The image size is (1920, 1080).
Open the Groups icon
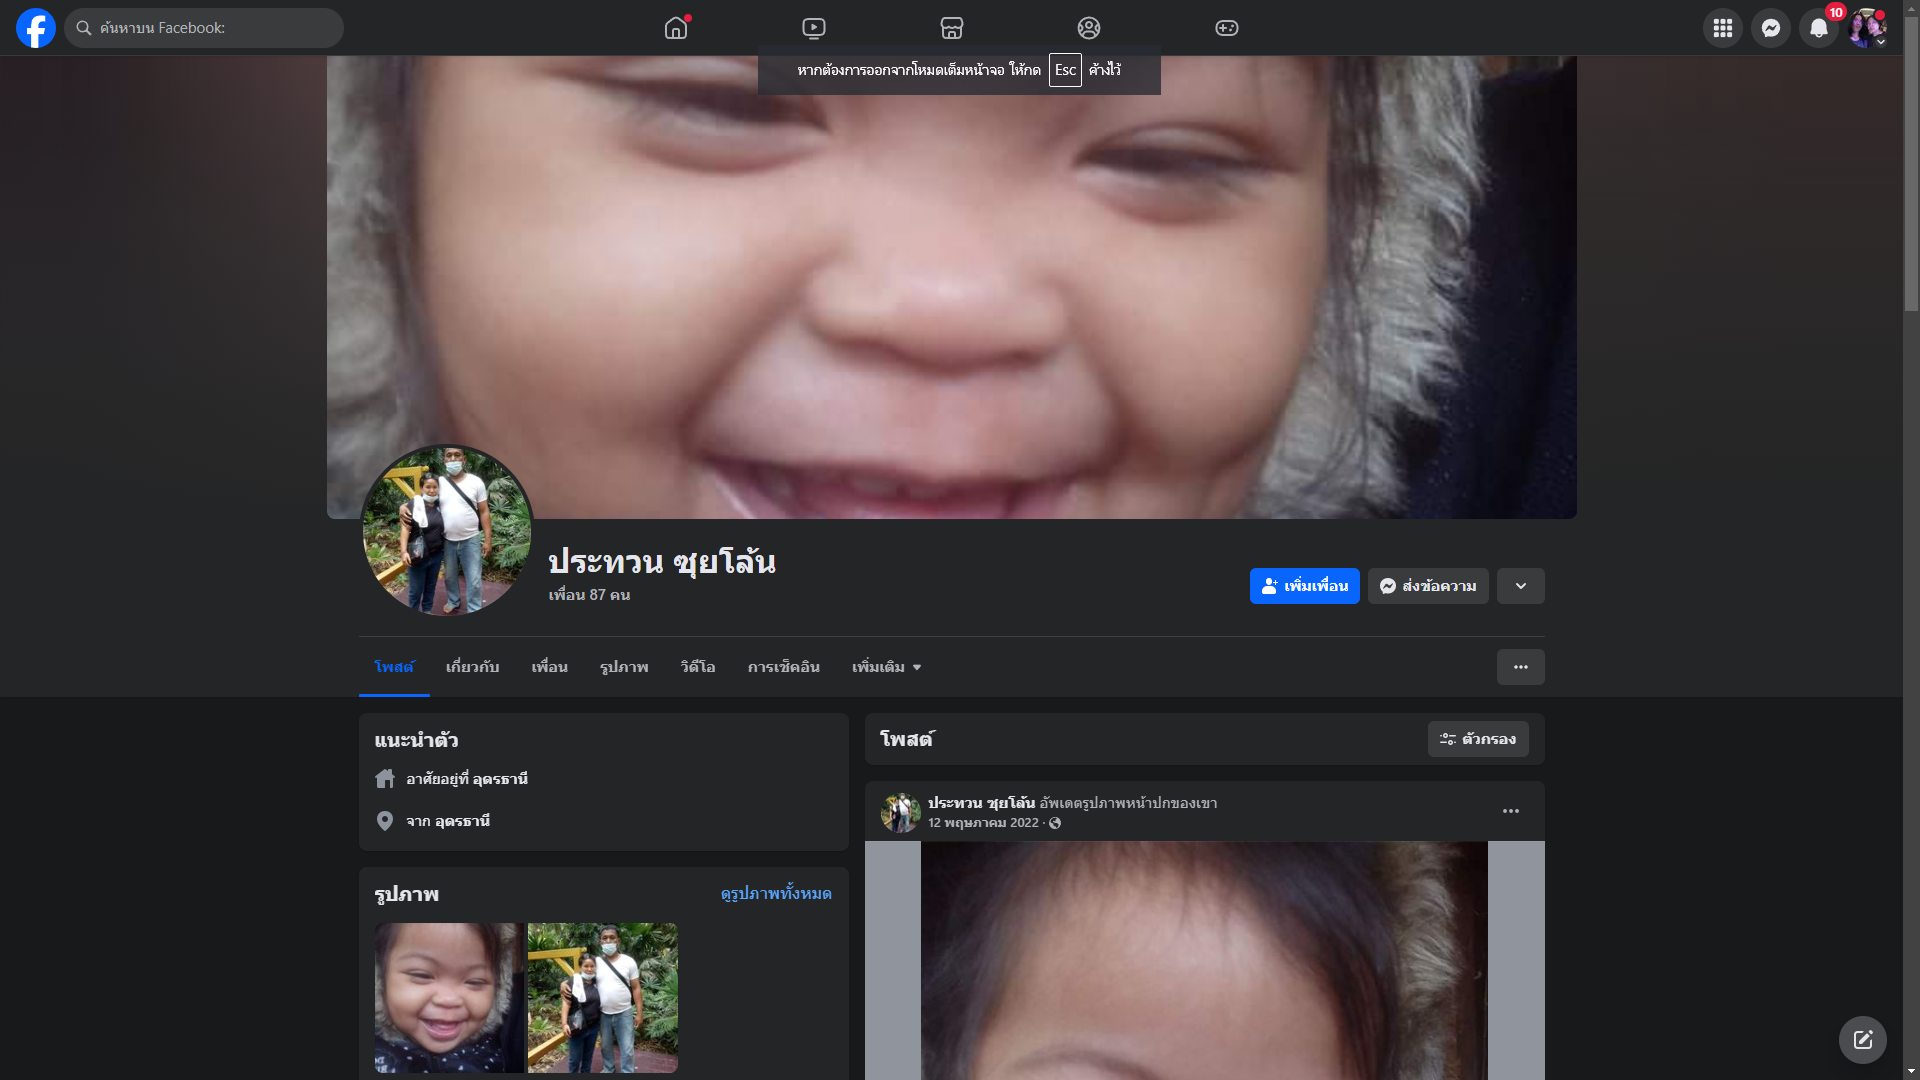tap(1089, 28)
